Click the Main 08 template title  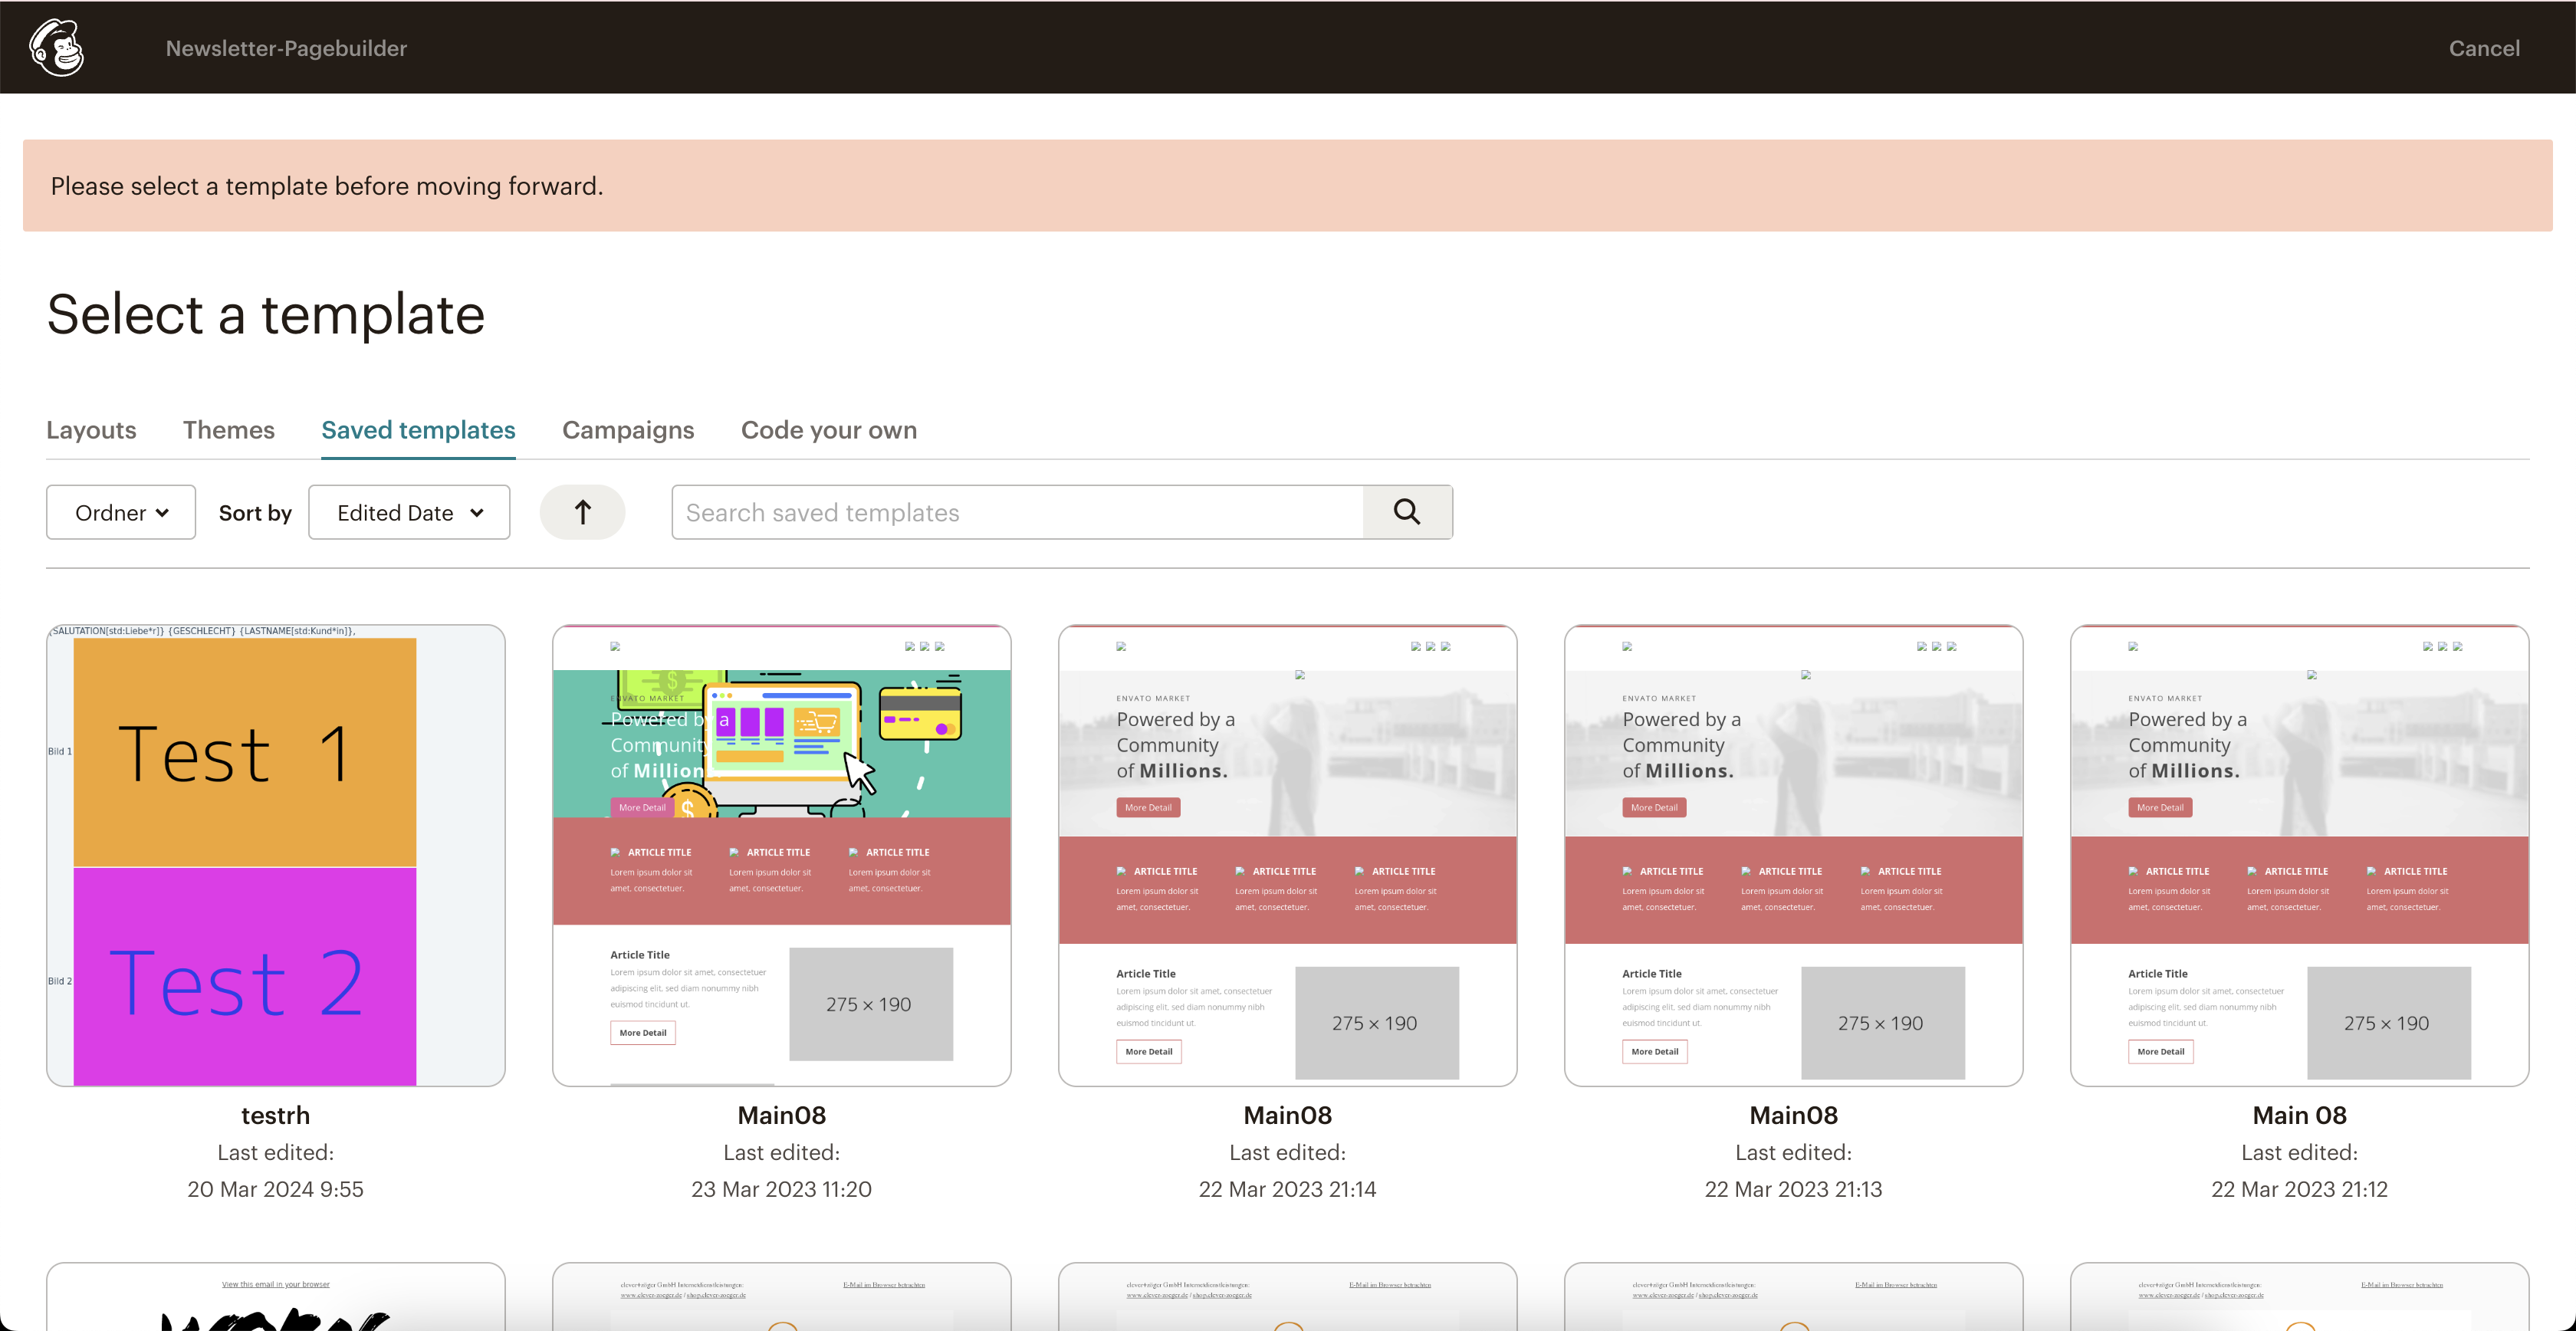pyautogui.click(x=2300, y=1115)
